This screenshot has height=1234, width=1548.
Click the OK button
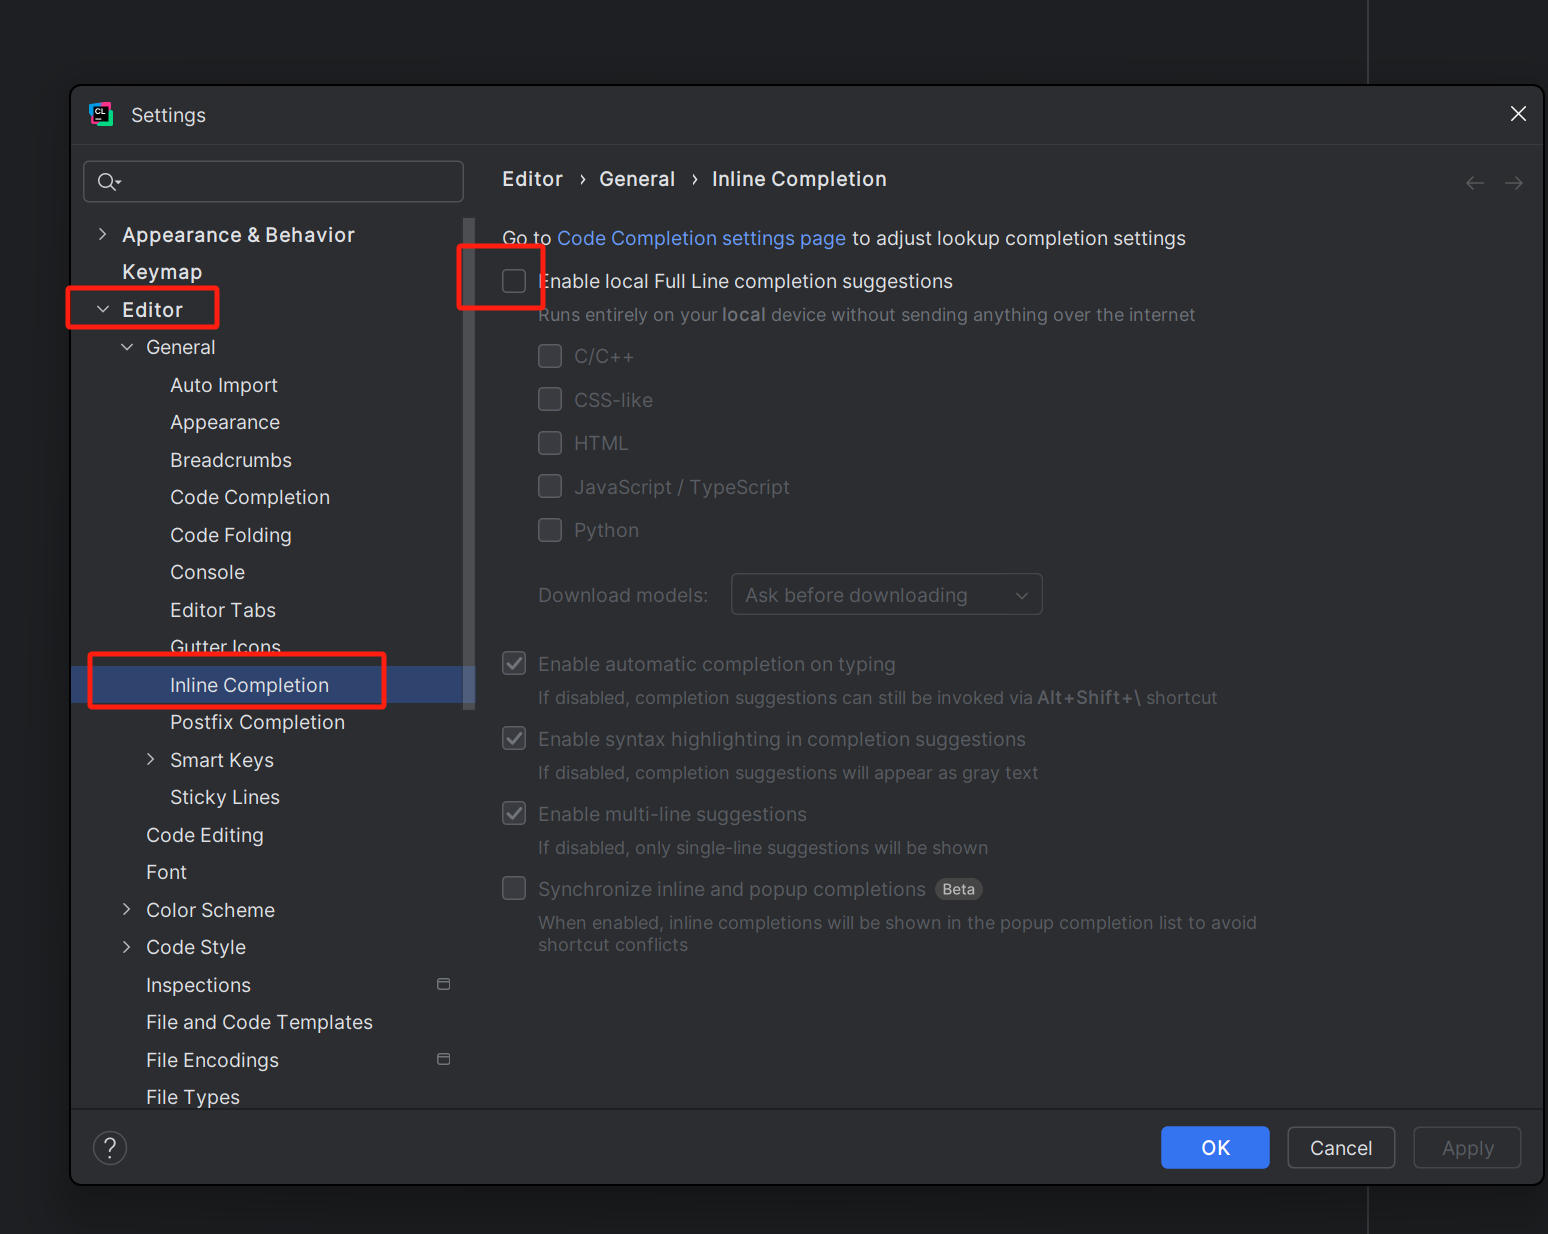(x=1215, y=1148)
